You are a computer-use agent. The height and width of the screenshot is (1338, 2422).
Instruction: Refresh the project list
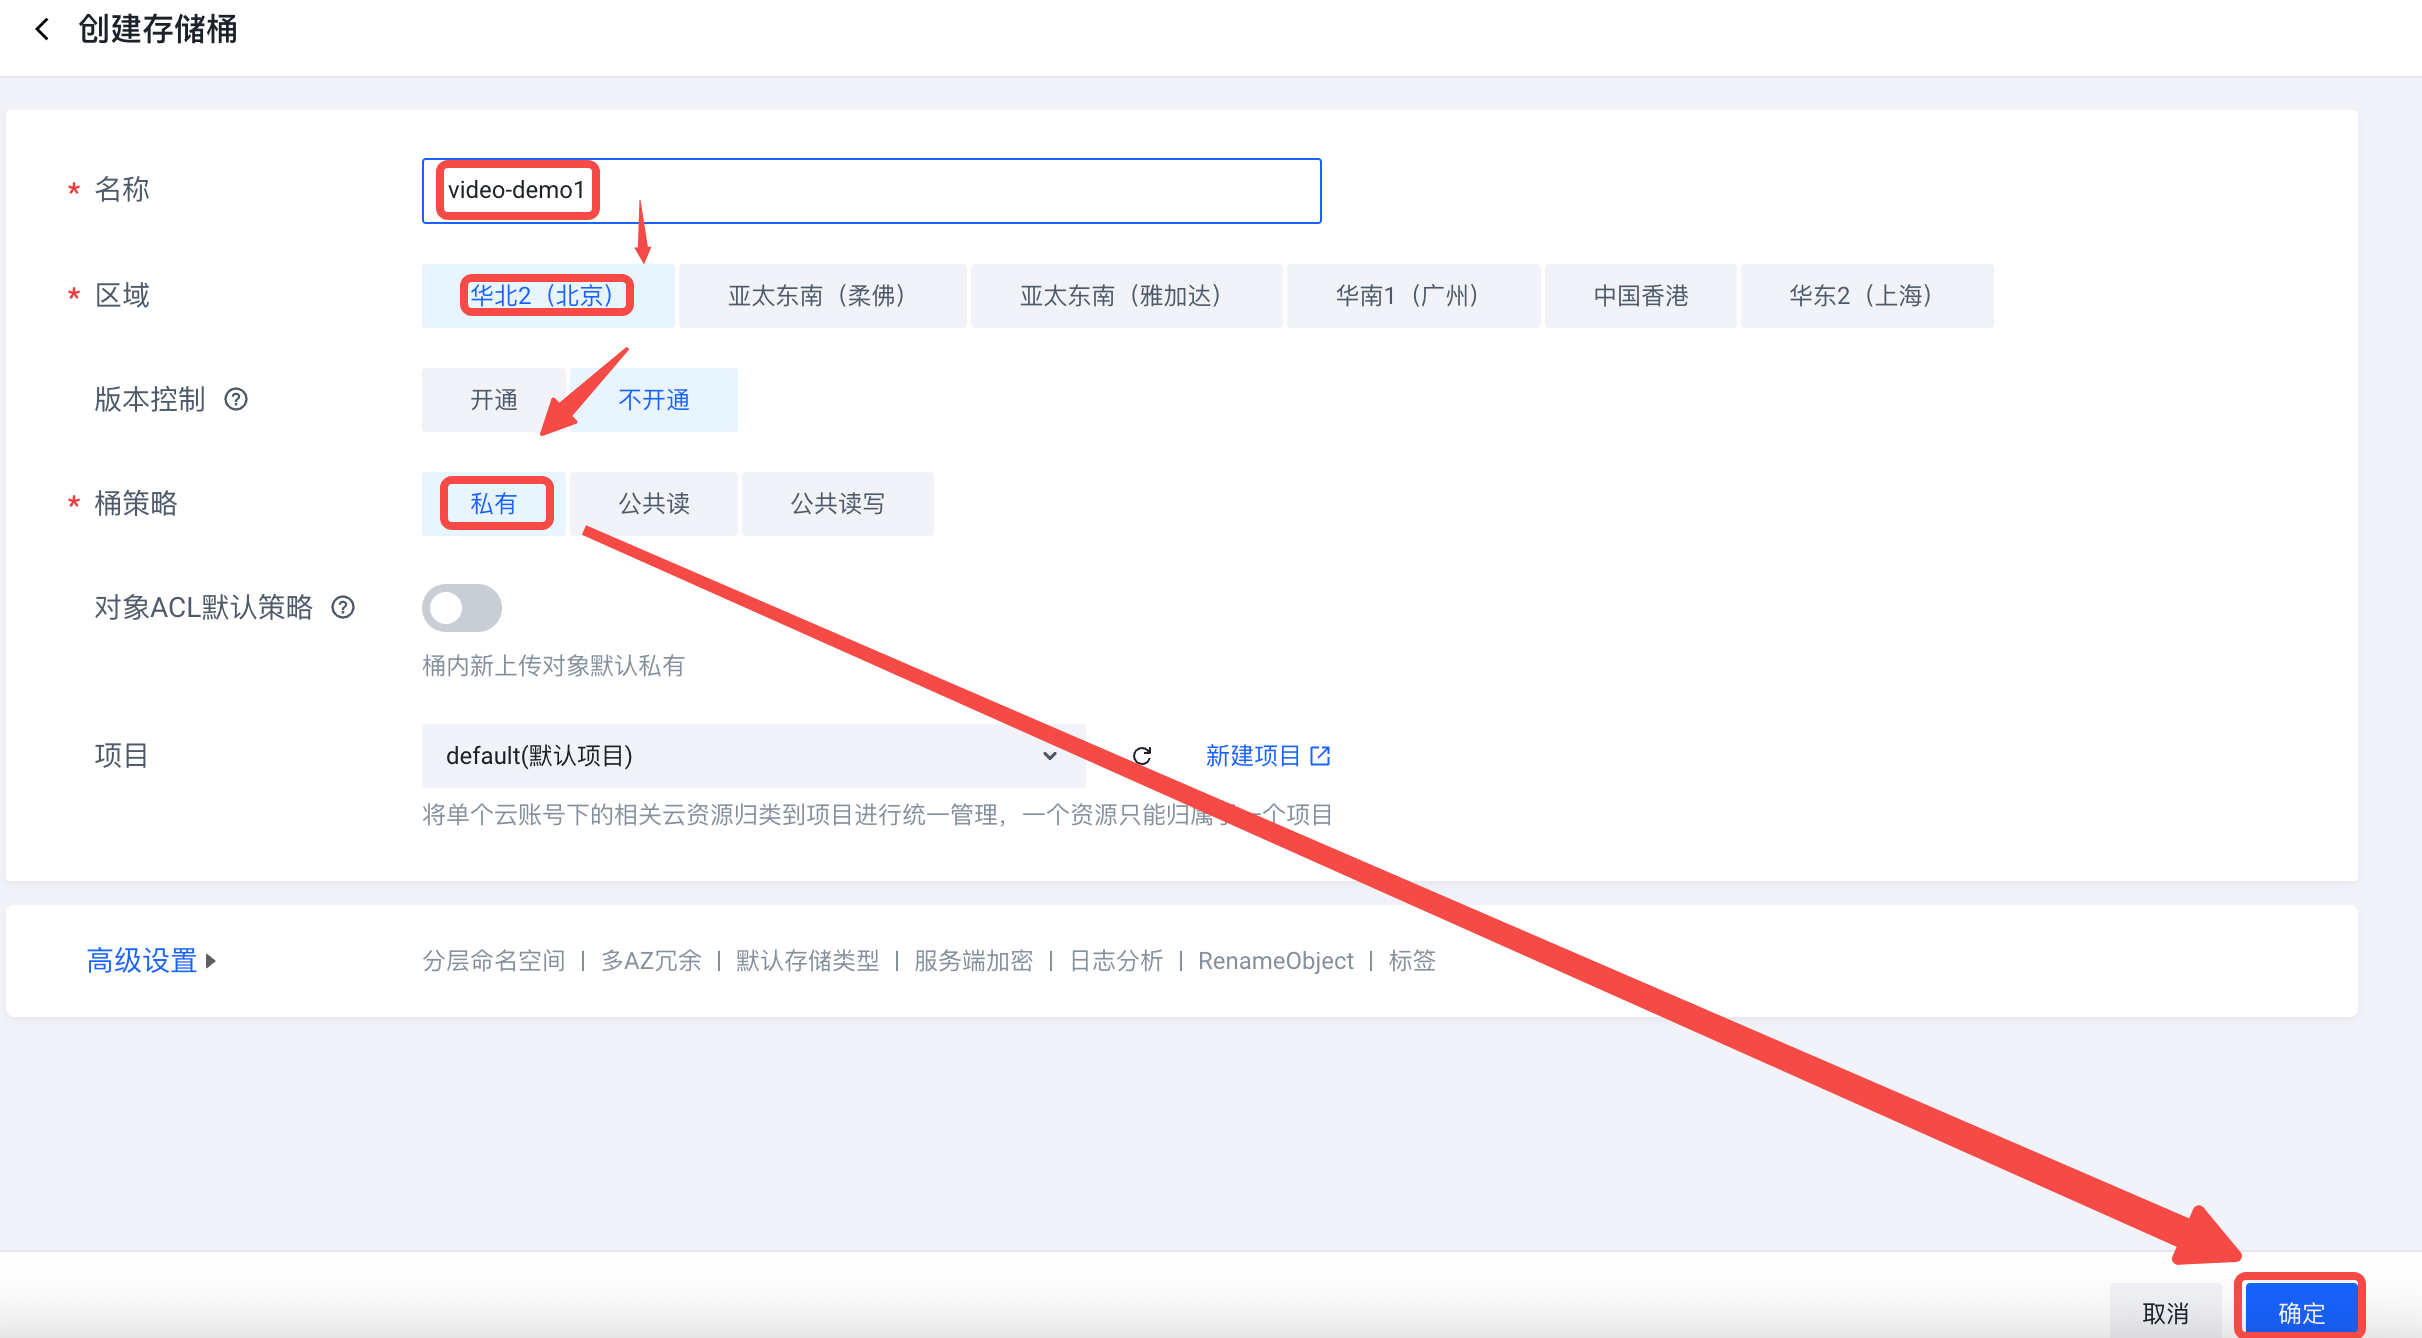pos(1142,755)
